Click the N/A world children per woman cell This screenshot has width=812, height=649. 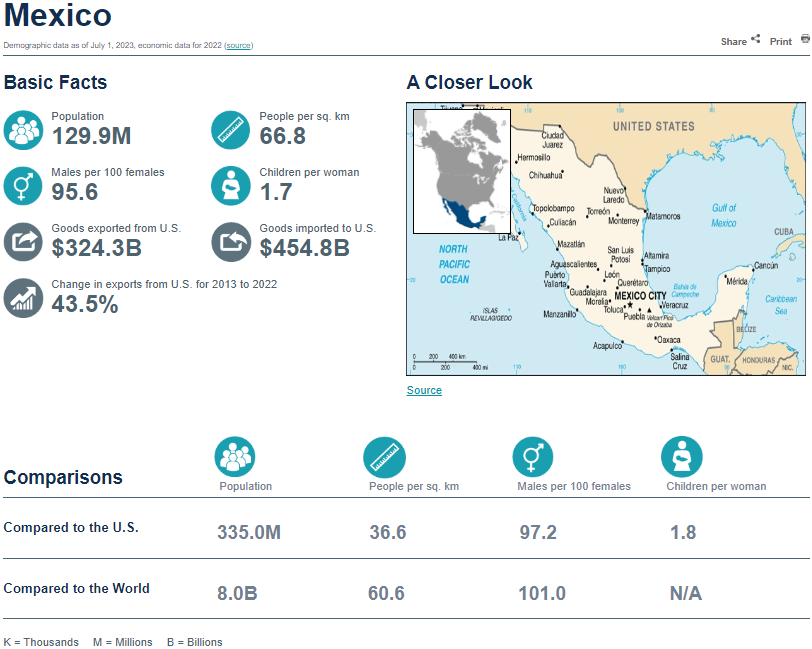click(x=686, y=594)
